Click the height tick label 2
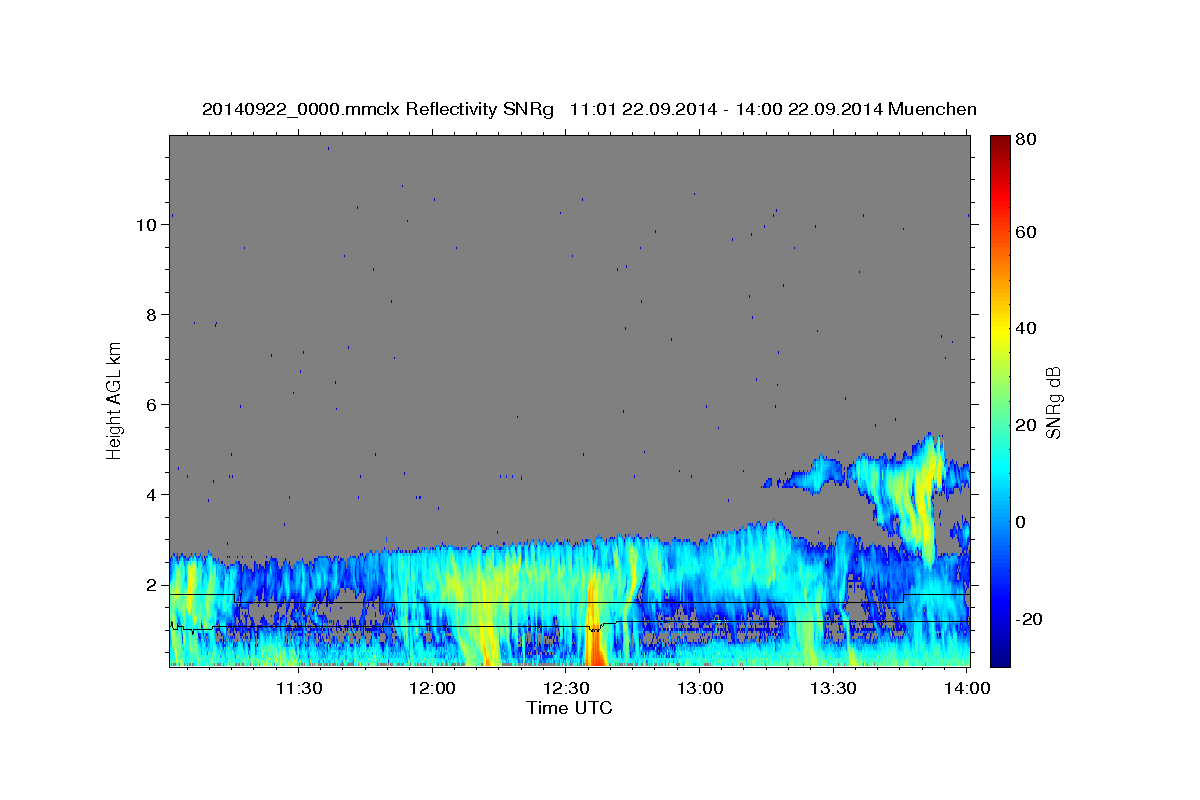 coord(153,585)
